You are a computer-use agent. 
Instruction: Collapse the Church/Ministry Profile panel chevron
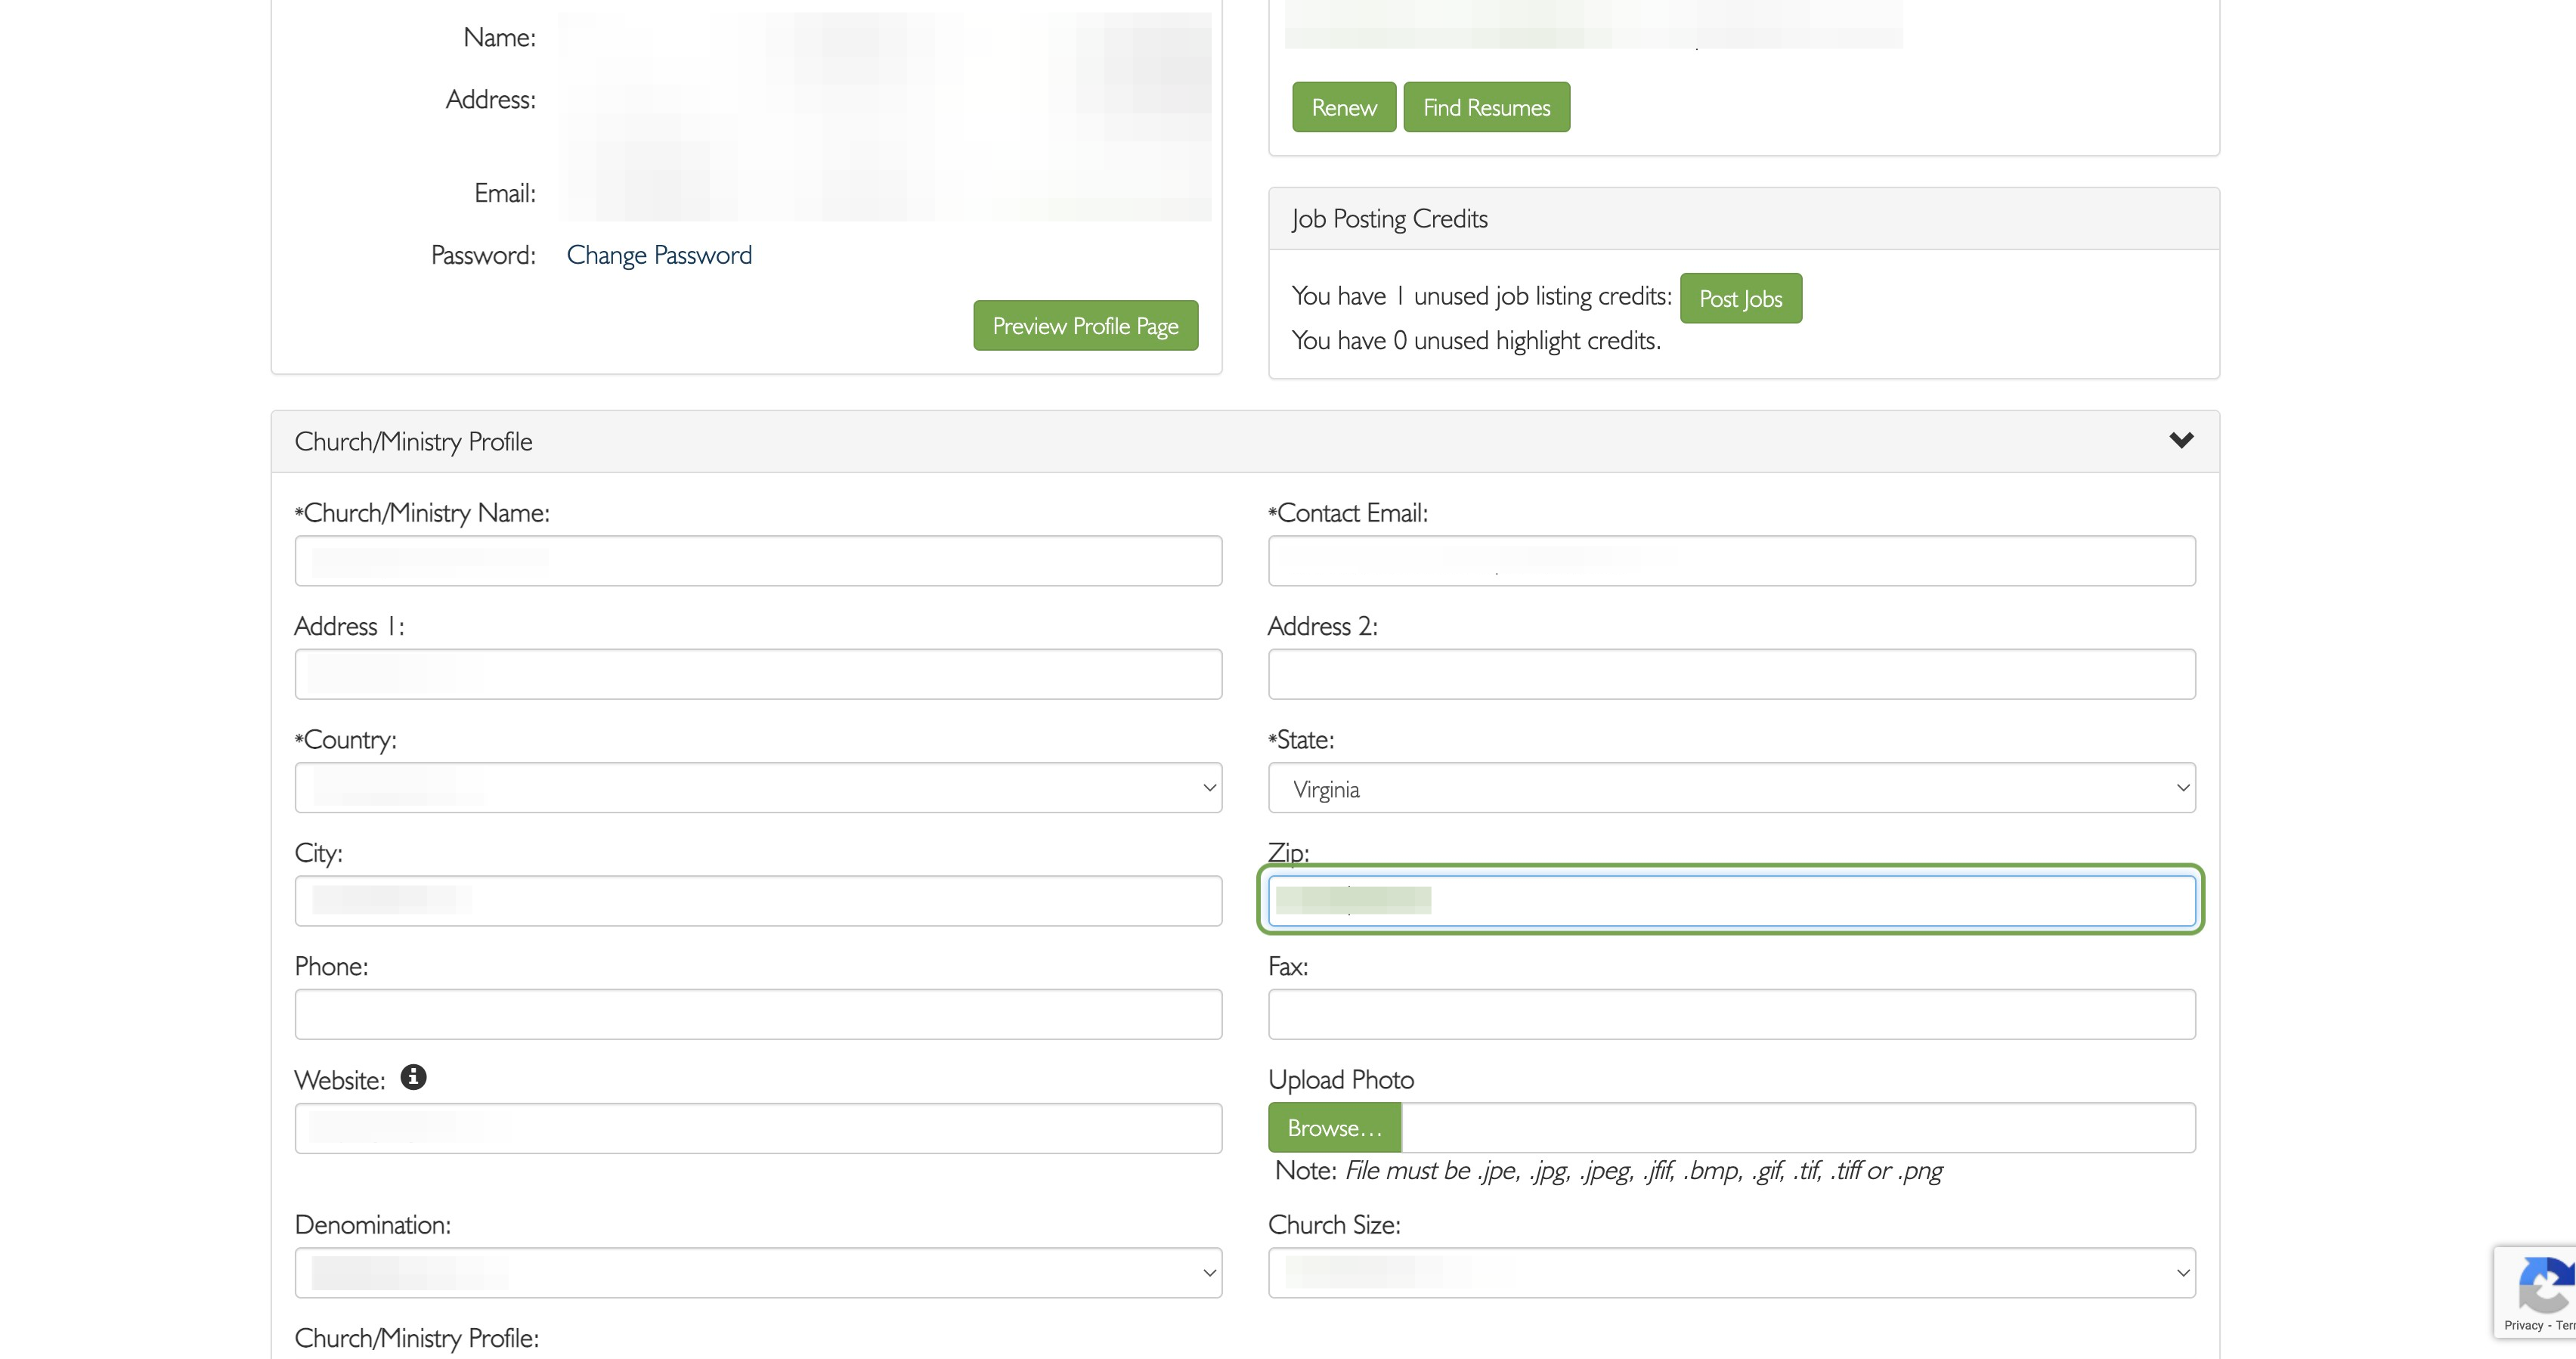(x=2181, y=440)
